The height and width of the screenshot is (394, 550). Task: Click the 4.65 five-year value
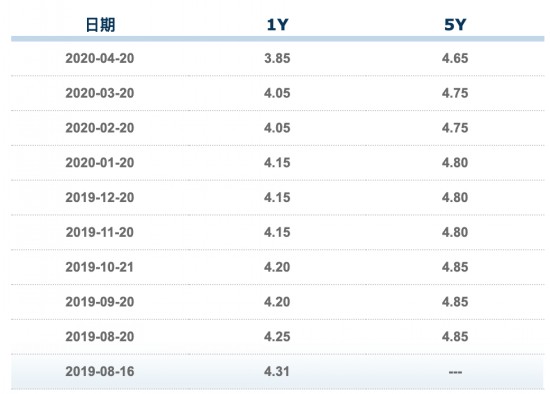tap(455, 58)
